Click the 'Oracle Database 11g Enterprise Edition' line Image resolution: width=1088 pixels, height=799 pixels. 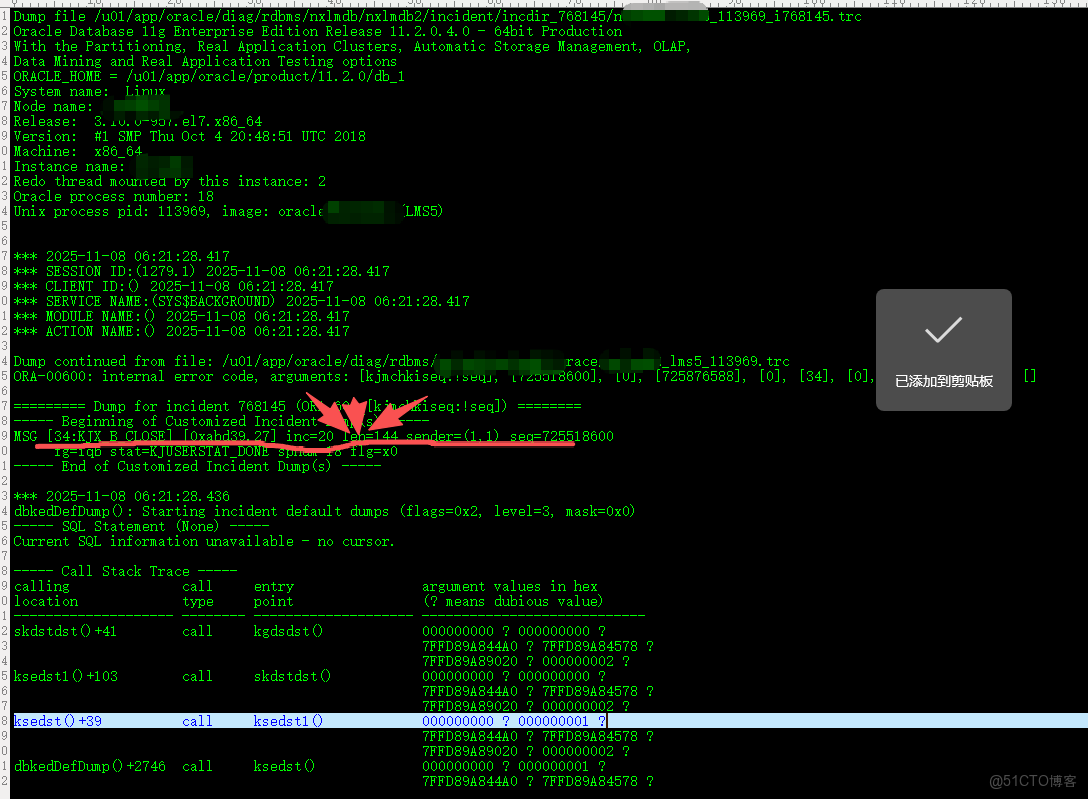318,31
